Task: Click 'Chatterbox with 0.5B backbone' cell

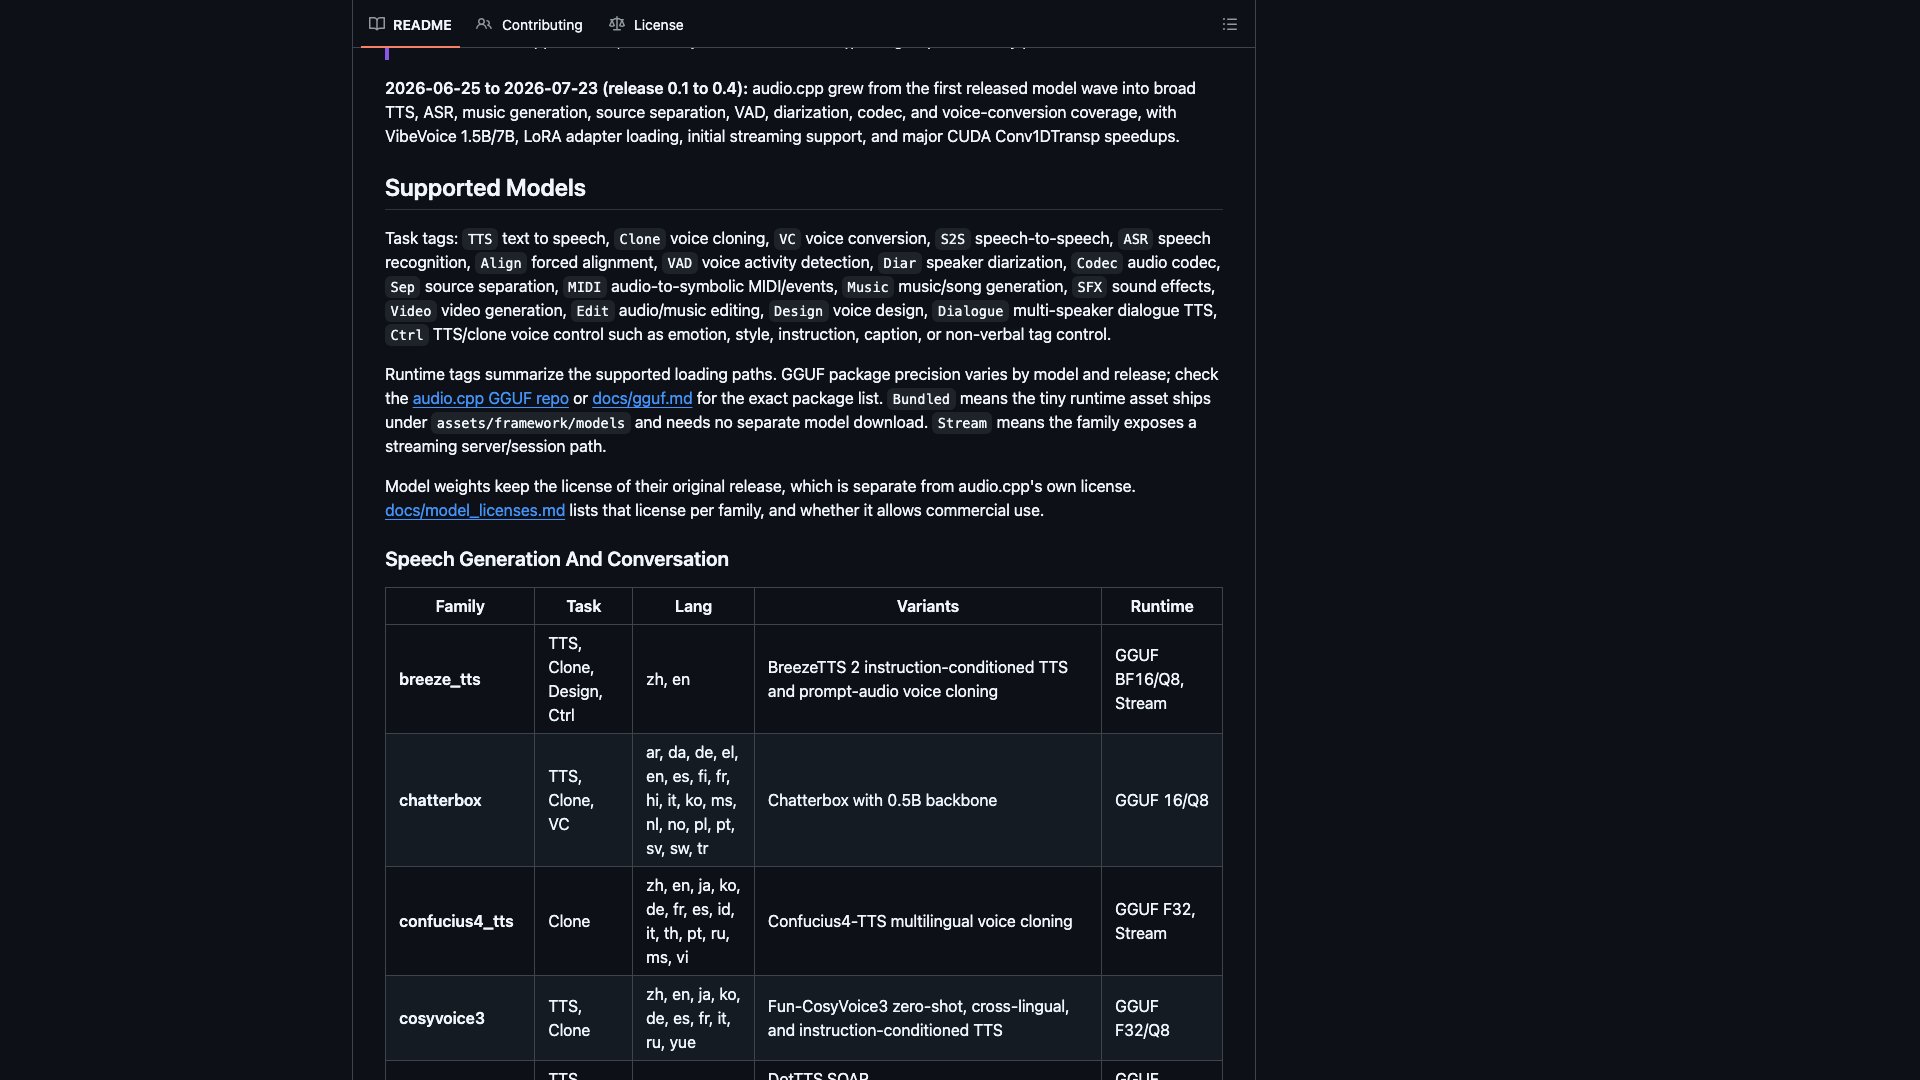Action: [x=928, y=800]
